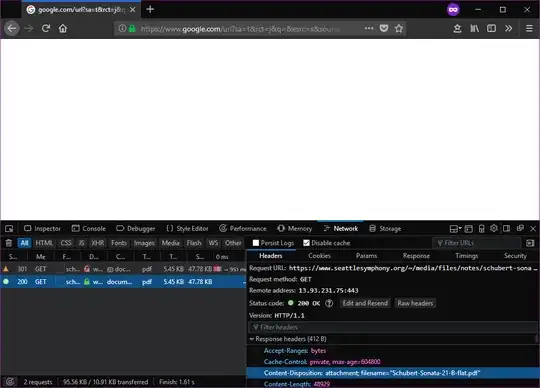540x388 pixels.
Task: Filter requests by Other
Action: point(233,243)
